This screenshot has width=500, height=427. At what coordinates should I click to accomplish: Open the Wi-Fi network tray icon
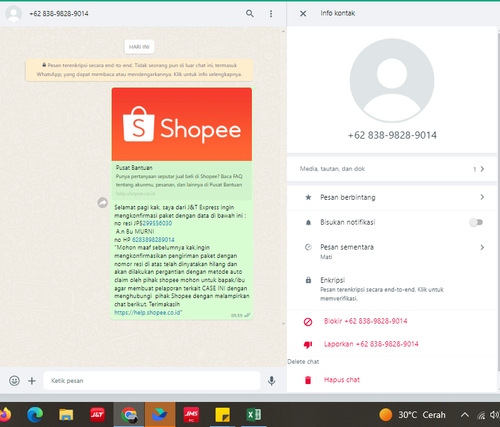click(481, 415)
